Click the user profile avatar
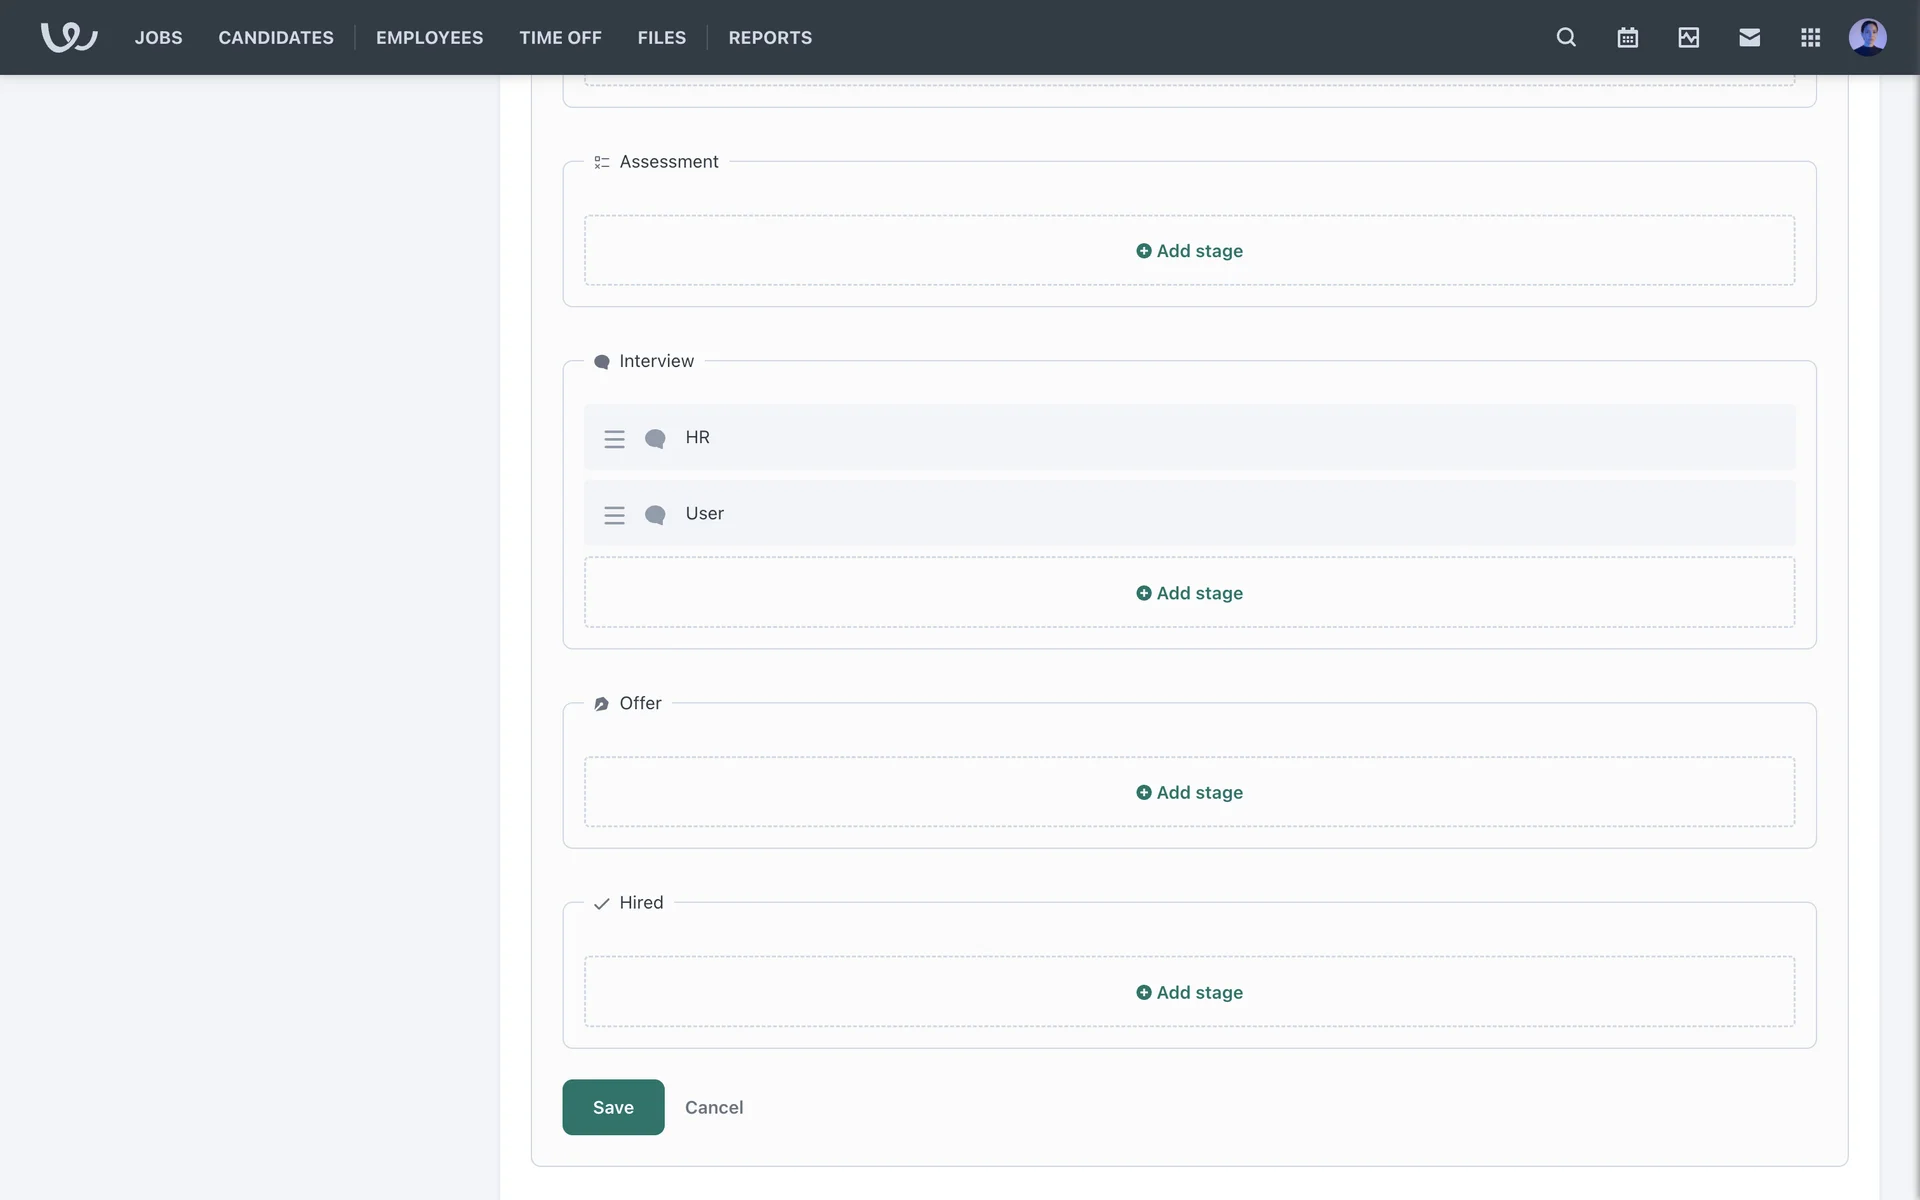1920x1200 pixels. pyautogui.click(x=1867, y=37)
